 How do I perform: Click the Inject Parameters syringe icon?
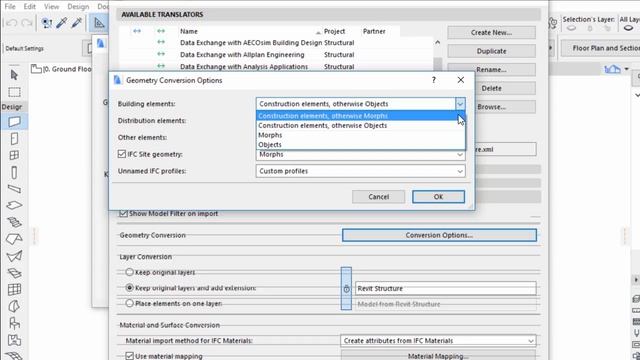pos(77,23)
